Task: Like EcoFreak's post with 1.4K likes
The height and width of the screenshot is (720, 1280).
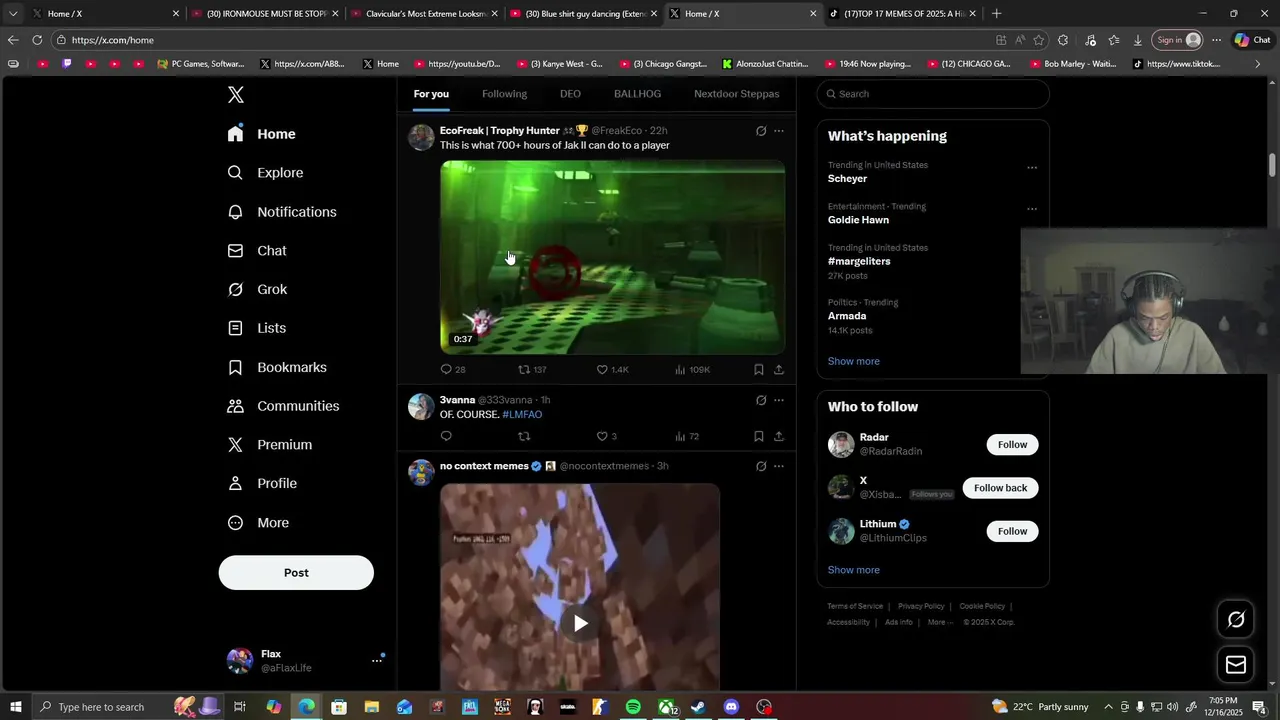Action: pos(612,370)
